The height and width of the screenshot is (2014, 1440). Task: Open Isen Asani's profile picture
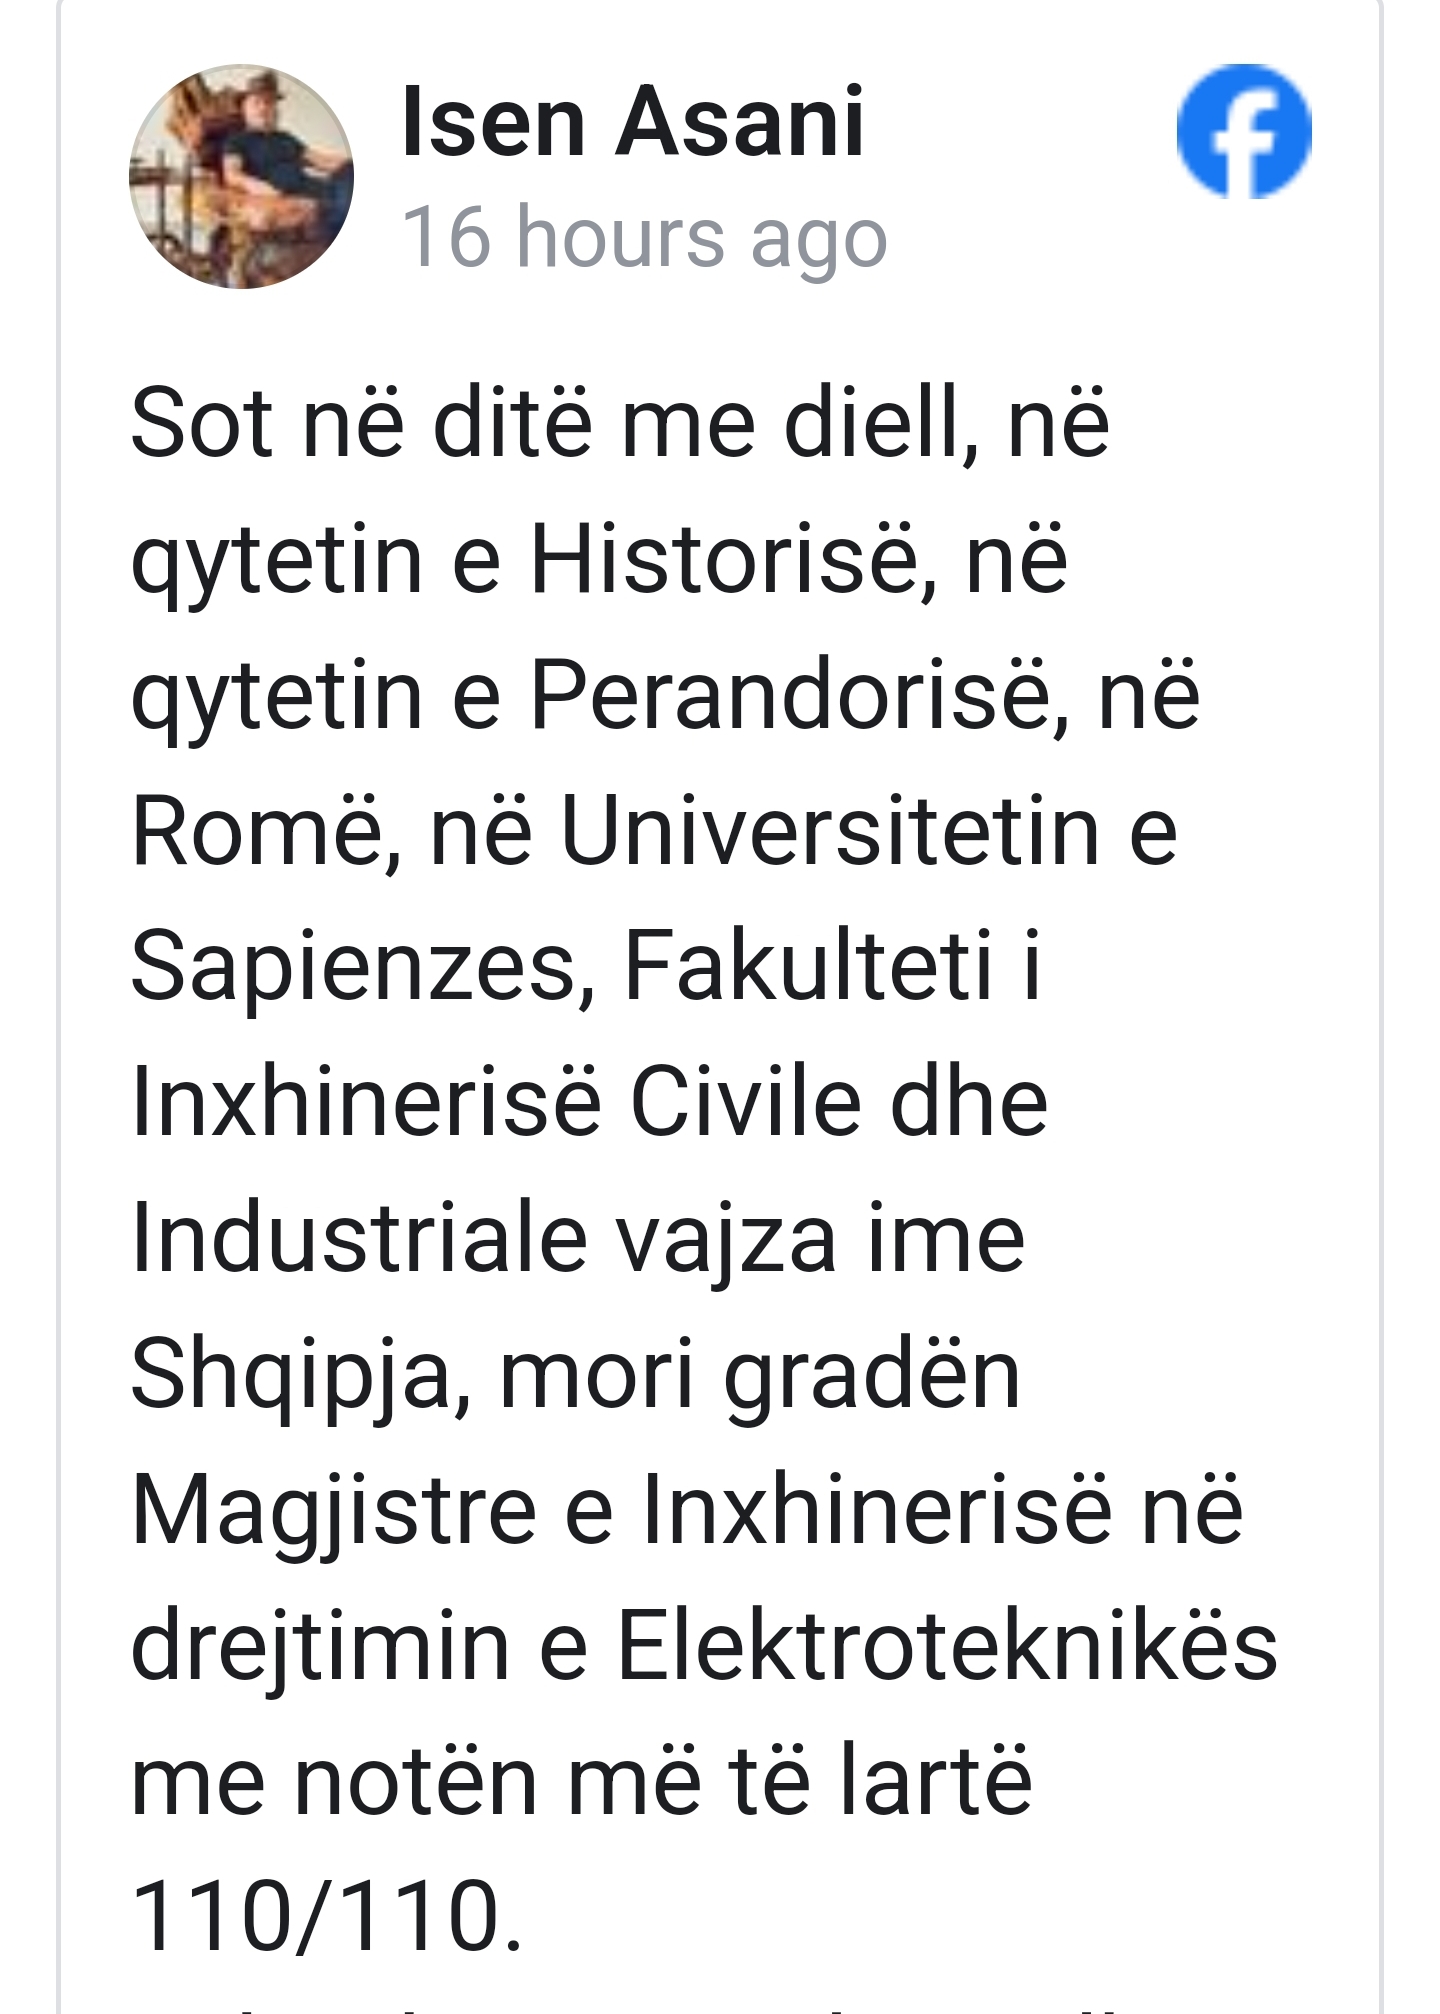click(241, 177)
